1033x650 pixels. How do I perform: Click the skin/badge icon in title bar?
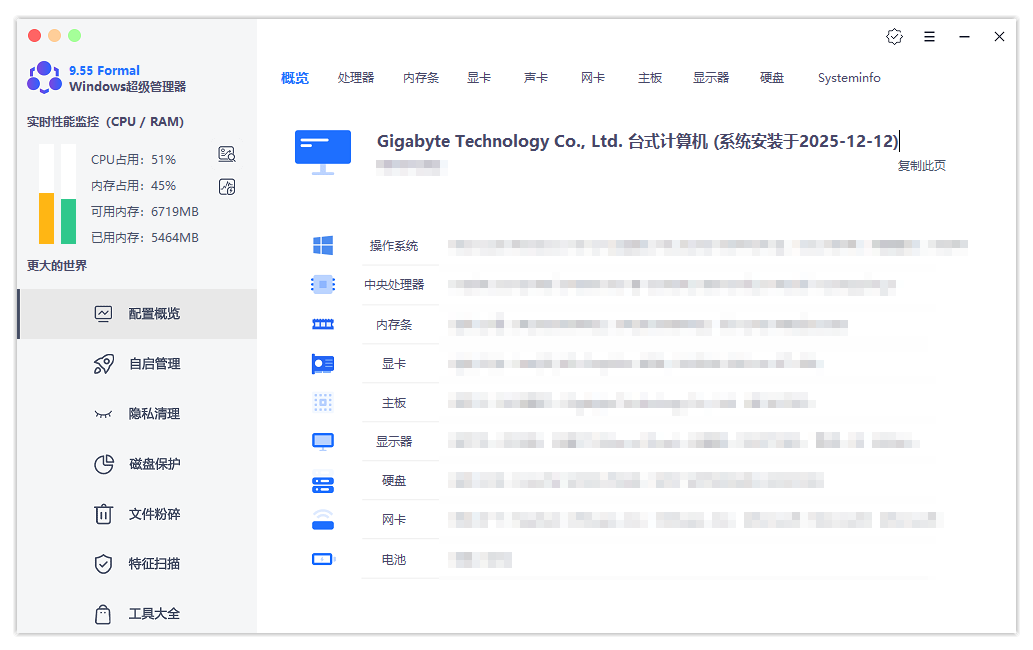(x=894, y=37)
